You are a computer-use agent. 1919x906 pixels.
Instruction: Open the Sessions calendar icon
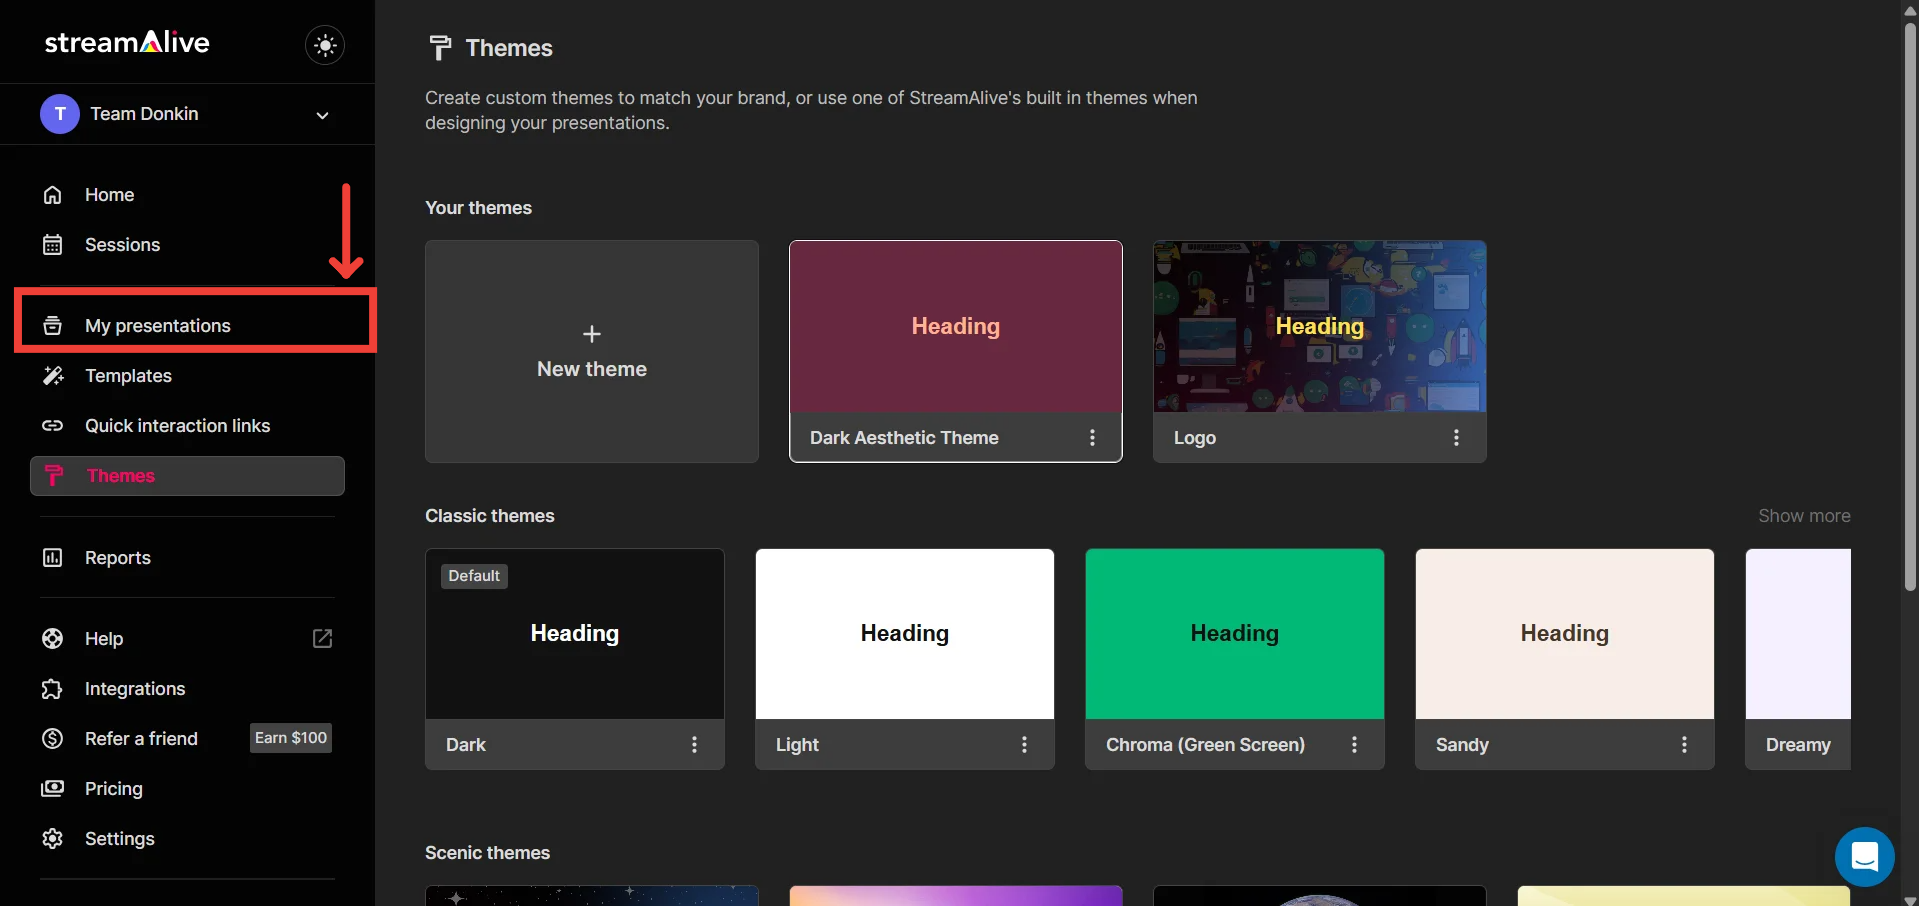(x=53, y=245)
